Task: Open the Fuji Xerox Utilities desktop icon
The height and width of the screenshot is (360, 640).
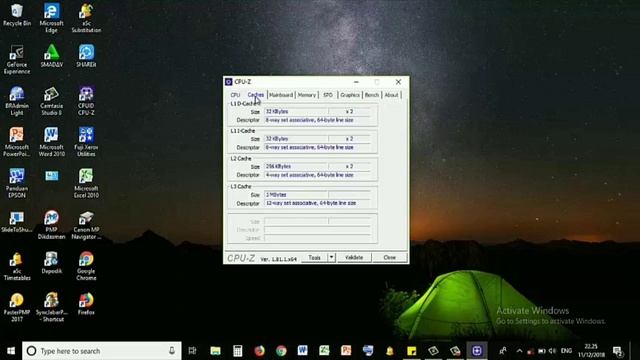Action: (86, 142)
